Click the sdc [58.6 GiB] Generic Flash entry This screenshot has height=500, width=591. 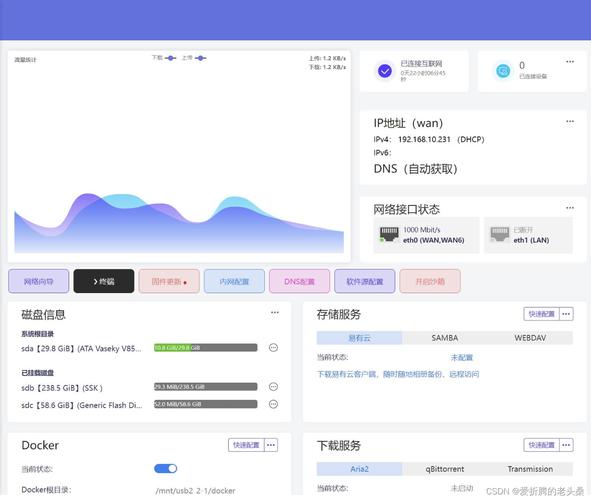(x=82, y=405)
